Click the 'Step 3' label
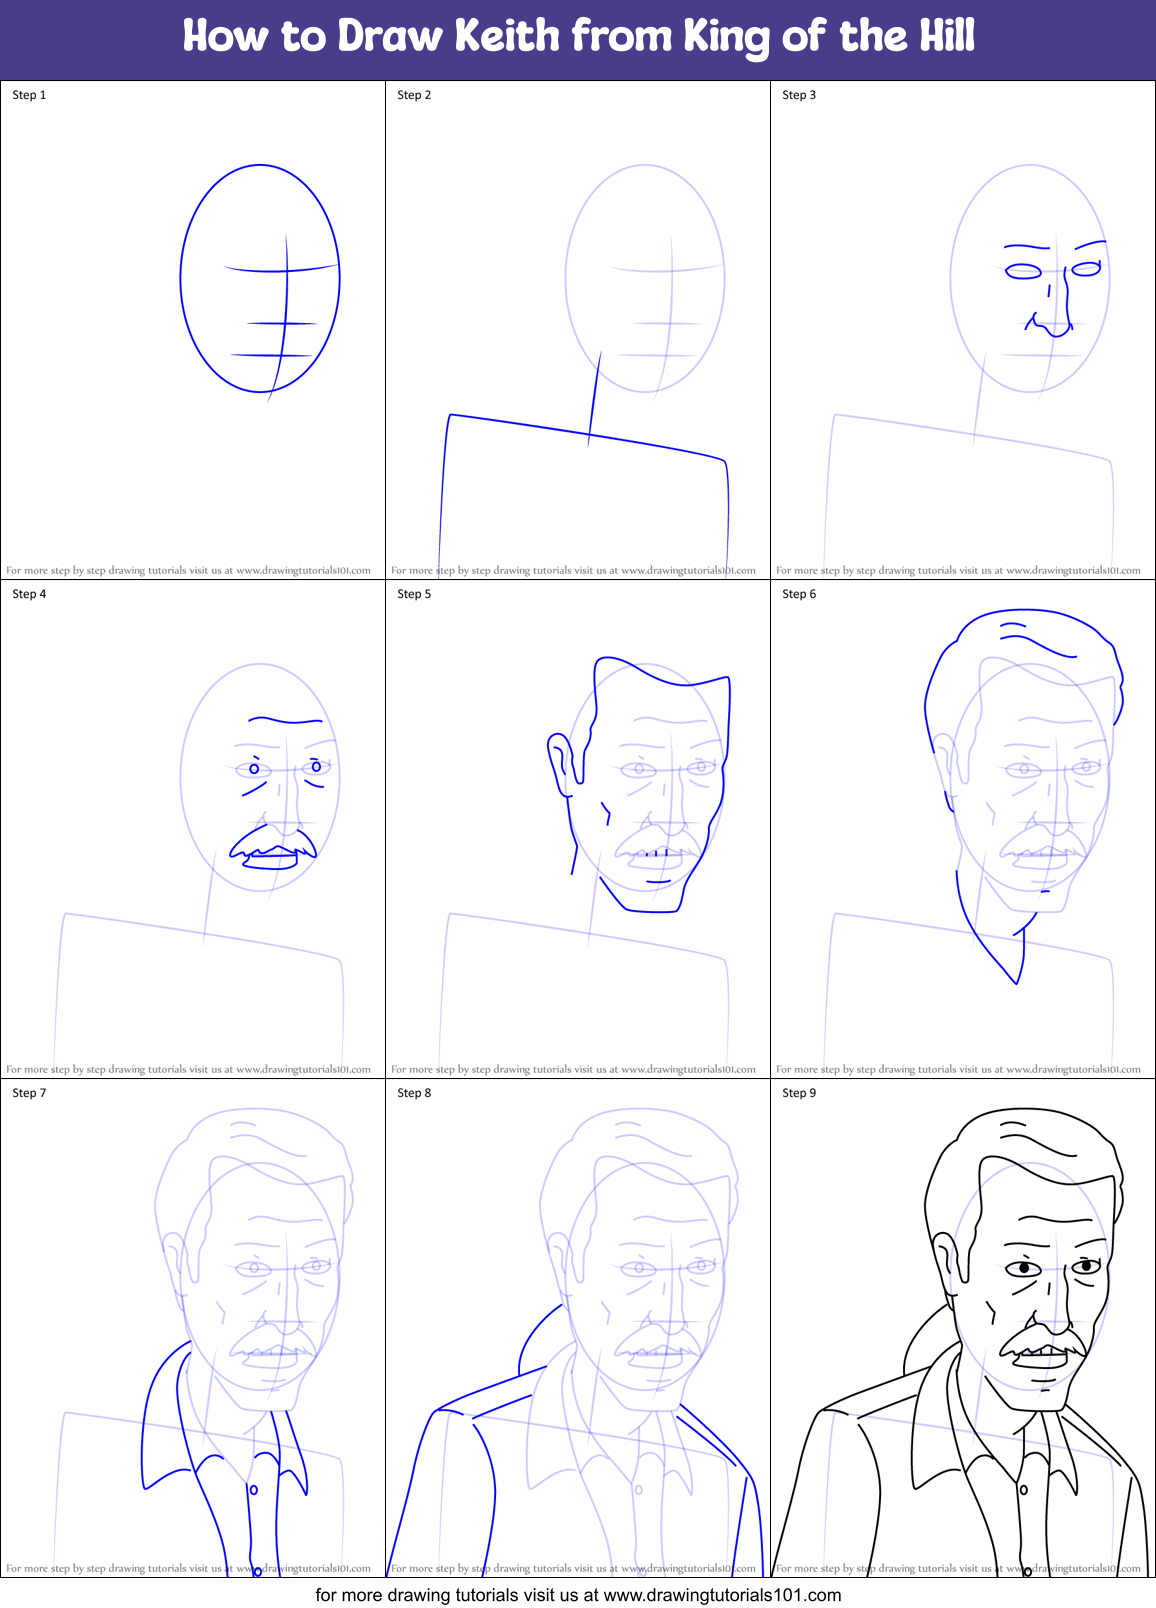This screenshot has width=1156, height=1608. click(799, 95)
